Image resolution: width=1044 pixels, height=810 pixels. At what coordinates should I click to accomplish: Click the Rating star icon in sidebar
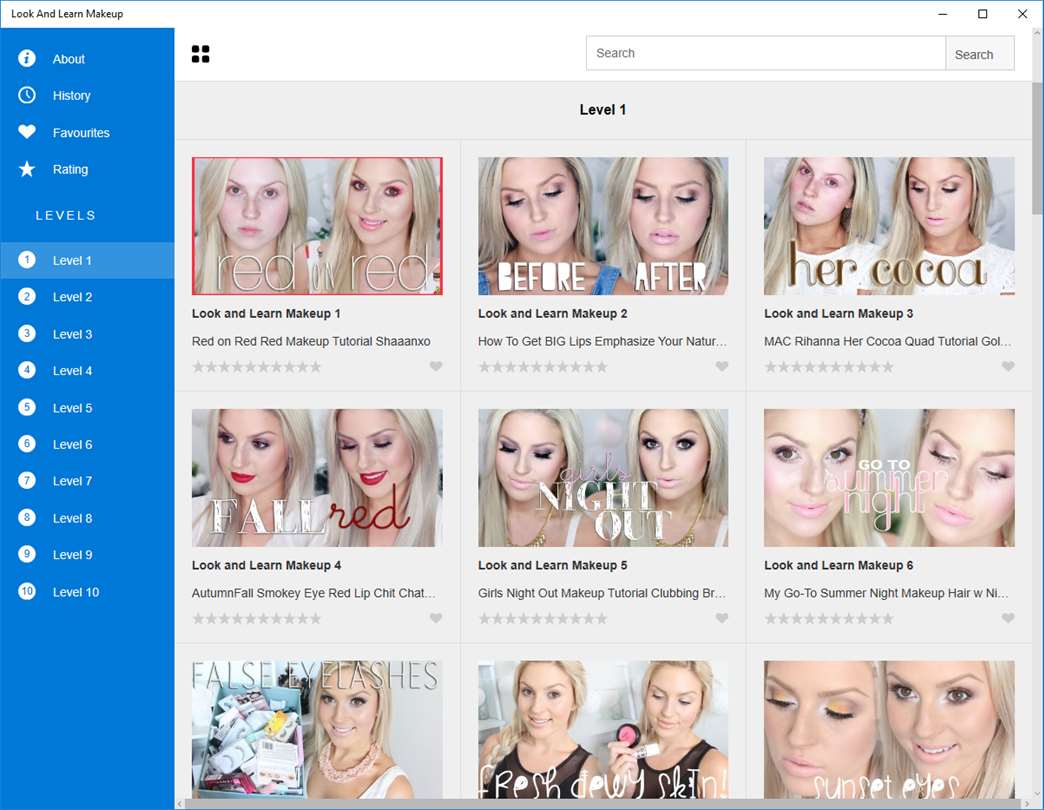27,169
